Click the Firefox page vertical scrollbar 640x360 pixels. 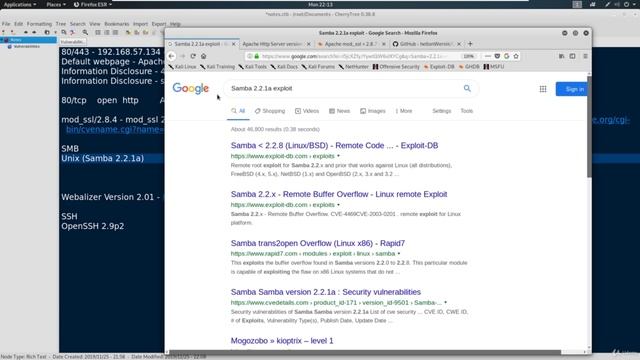pyautogui.click(x=589, y=127)
